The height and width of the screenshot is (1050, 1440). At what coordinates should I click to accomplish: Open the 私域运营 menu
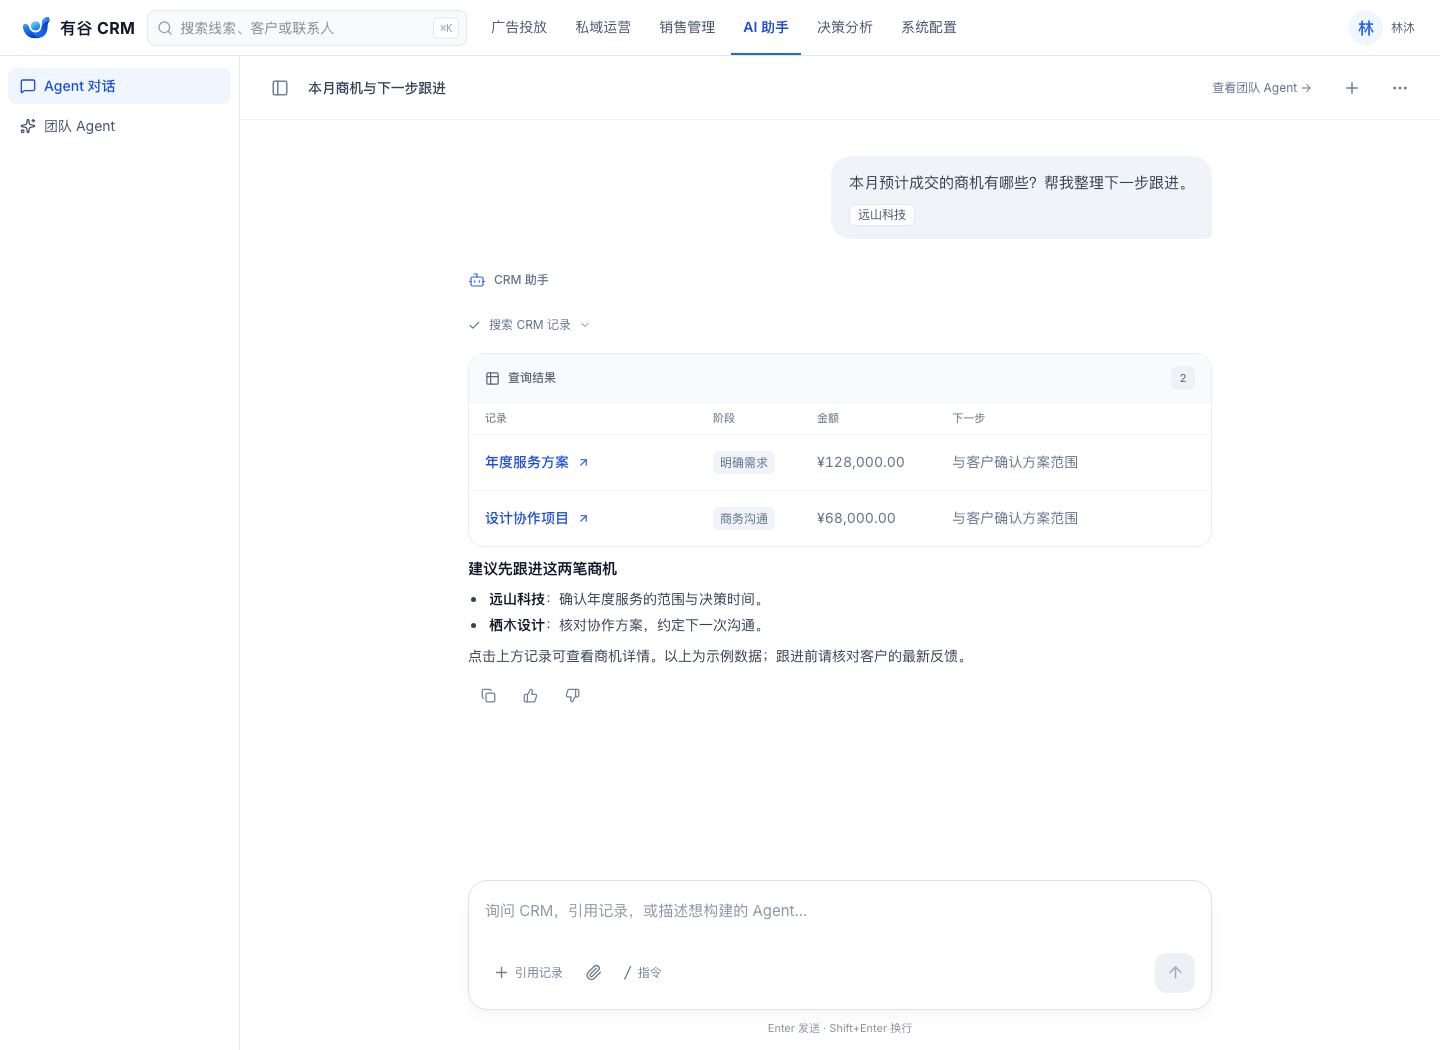tap(603, 28)
